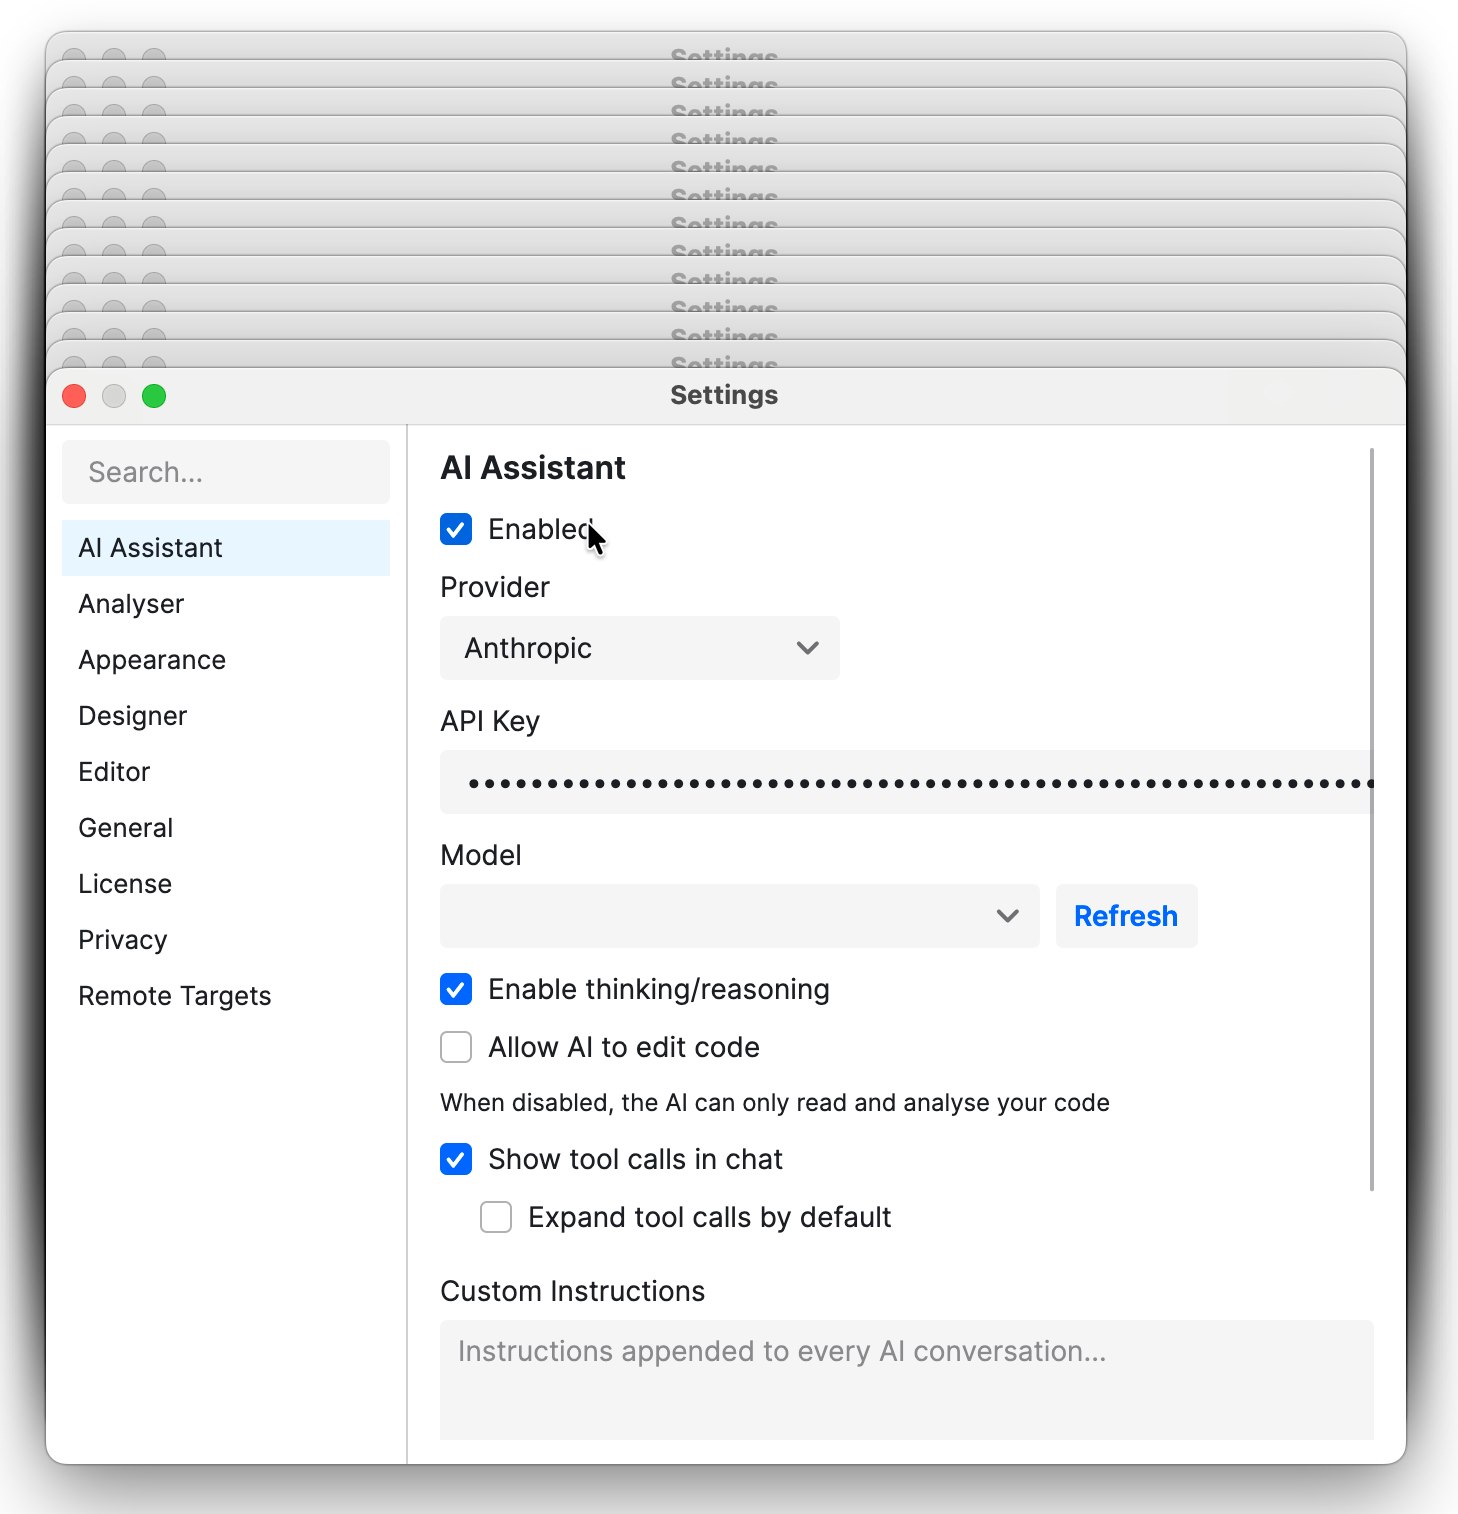Viewport: 1458px width, 1514px height.
Task: Select the General settings category
Action: tap(226, 828)
